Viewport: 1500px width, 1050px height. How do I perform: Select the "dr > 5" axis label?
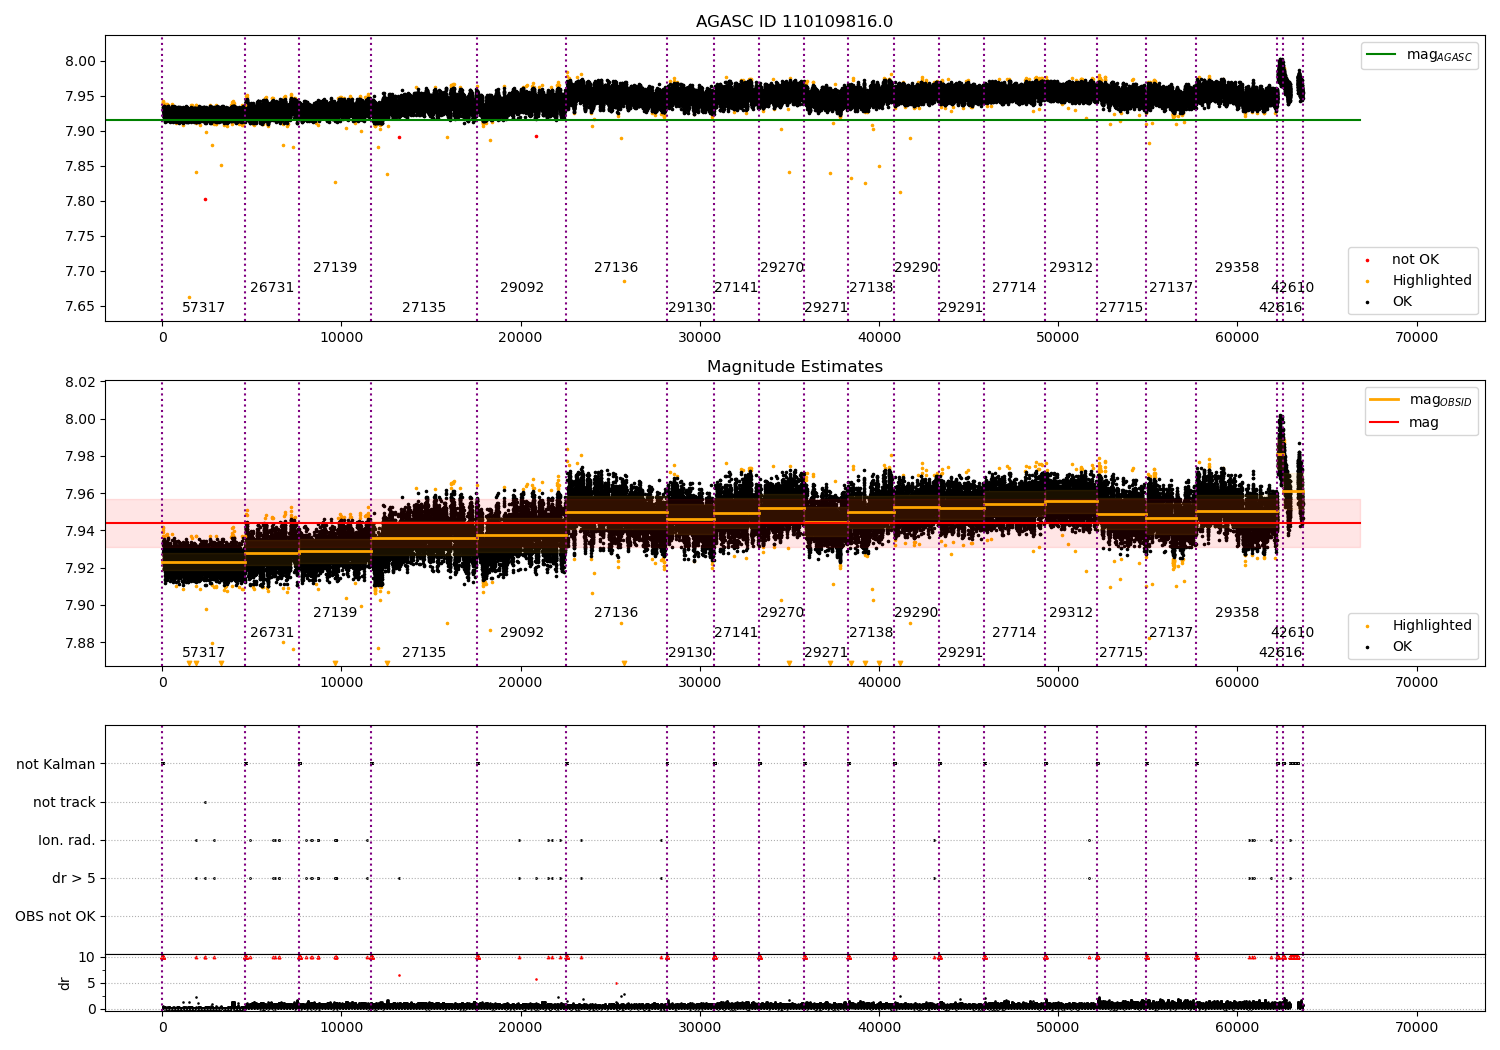pyautogui.click(x=74, y=879)
